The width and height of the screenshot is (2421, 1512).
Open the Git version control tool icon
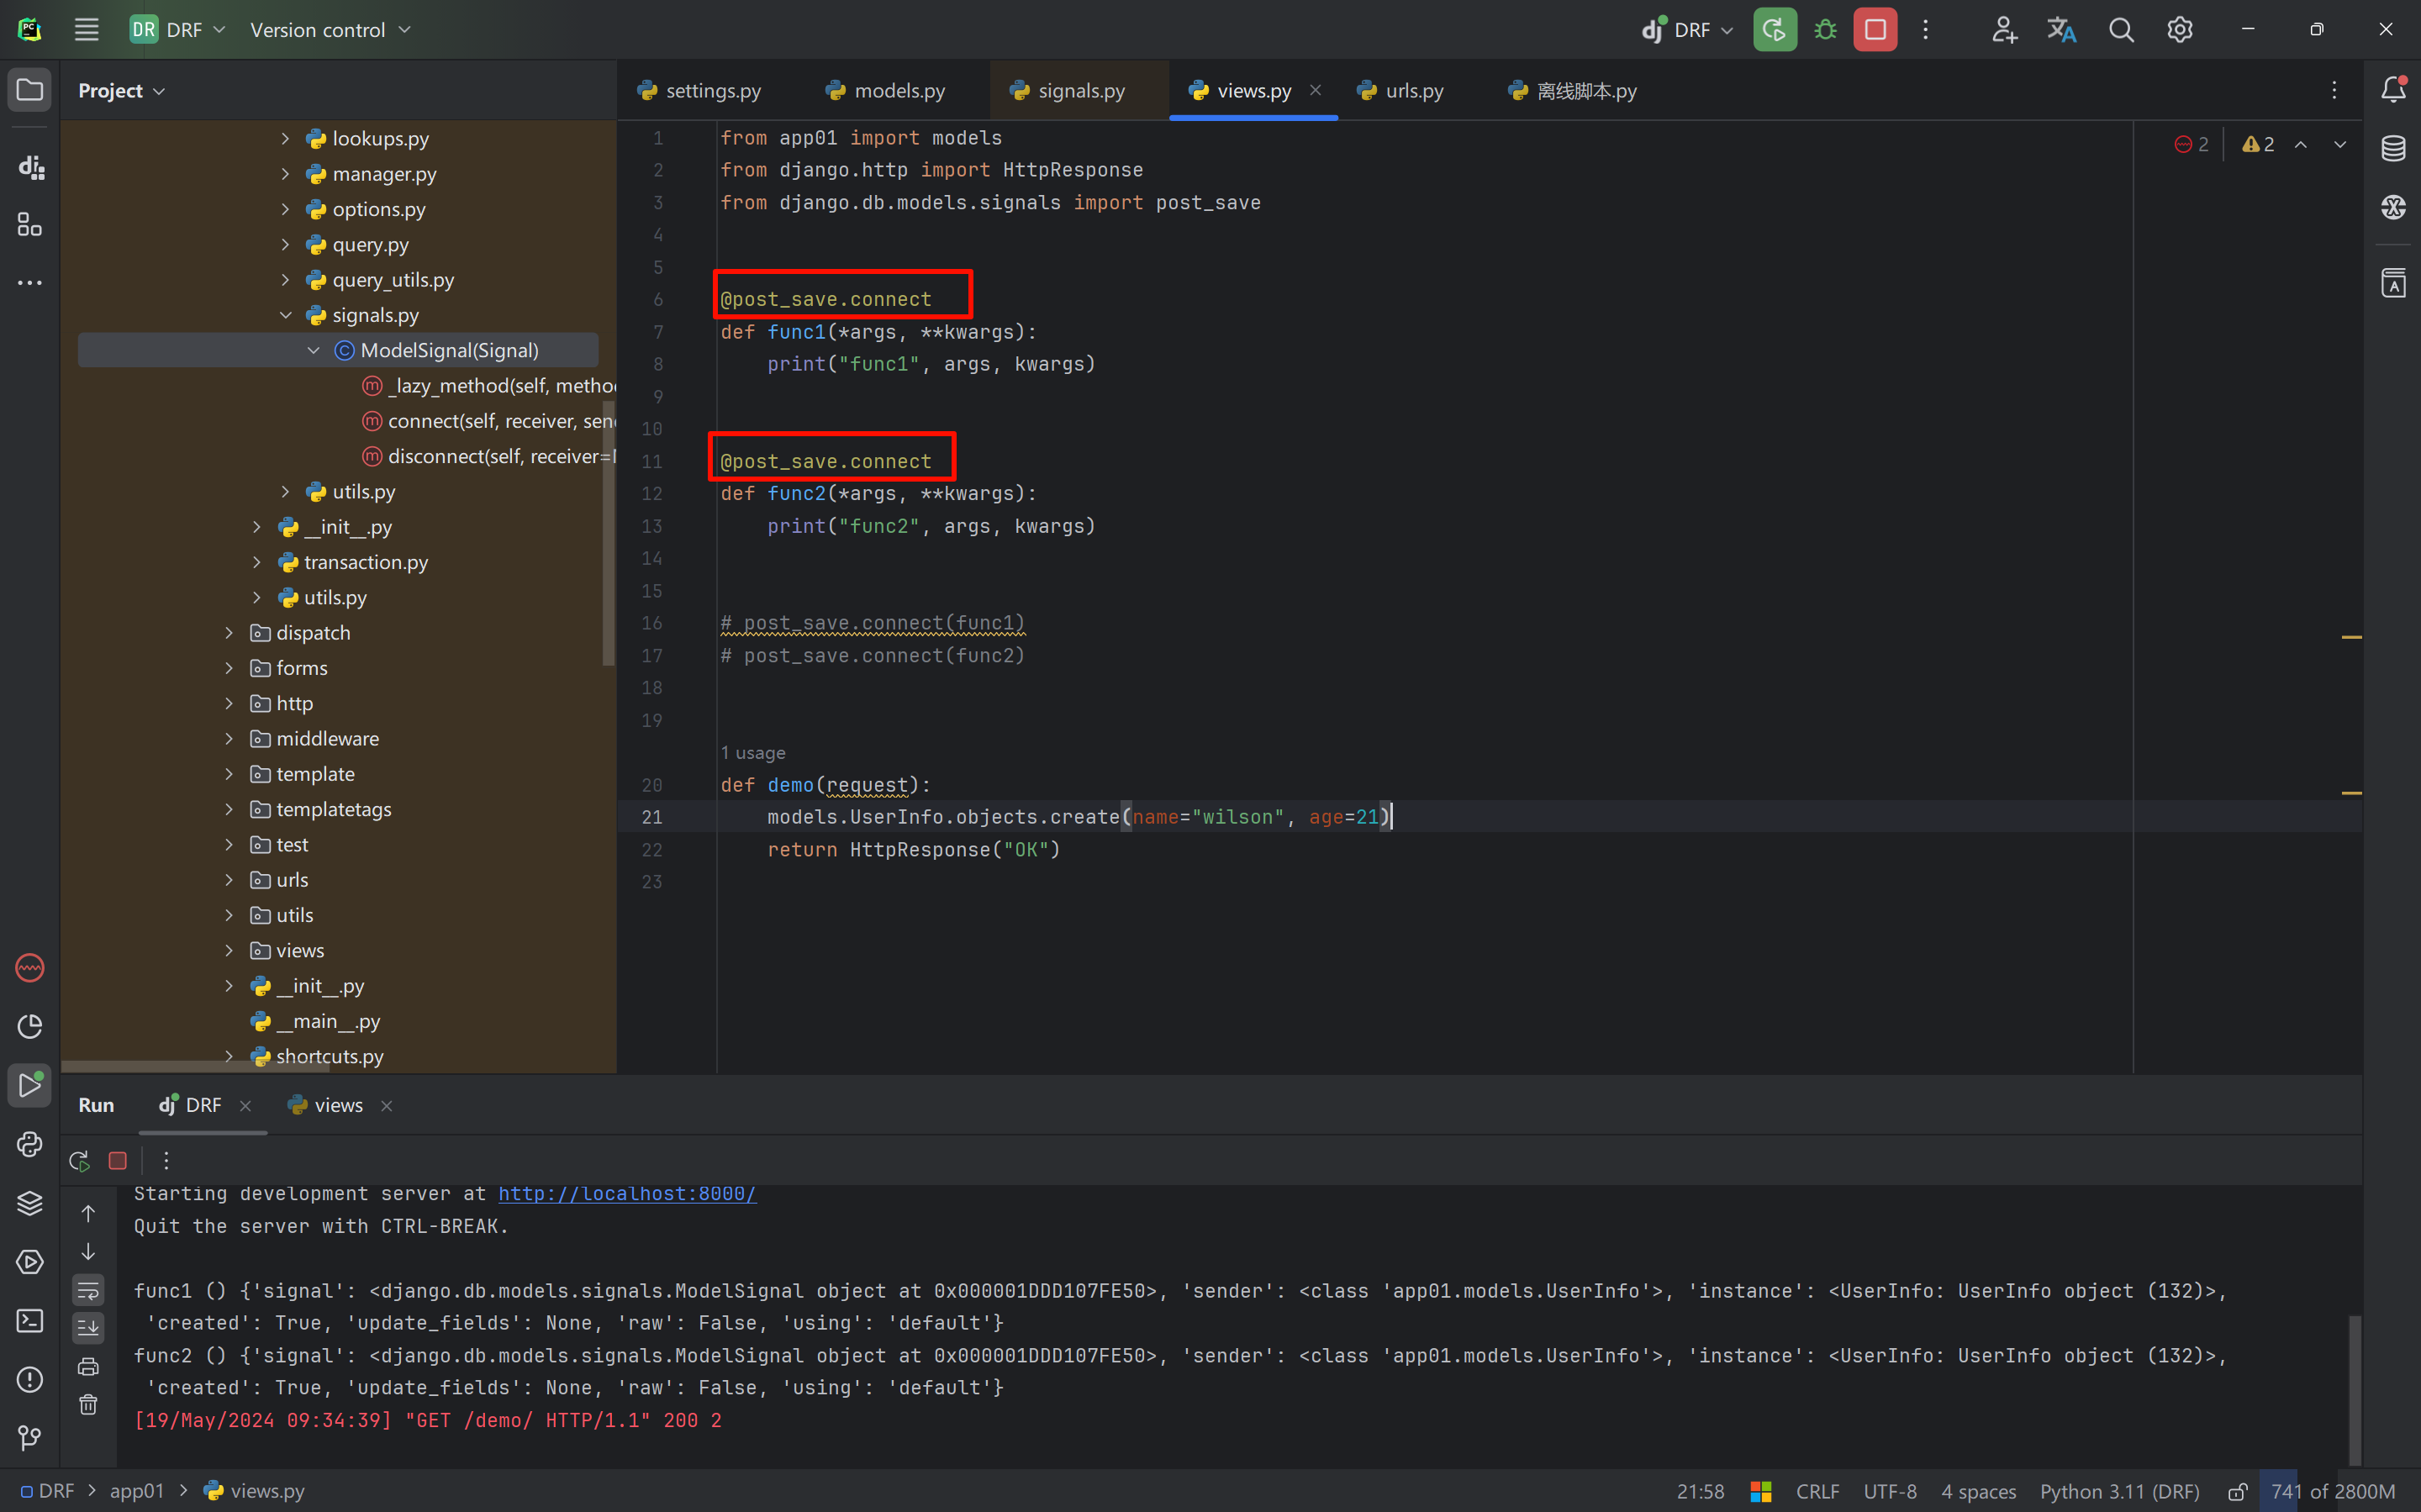[30, 1438]
